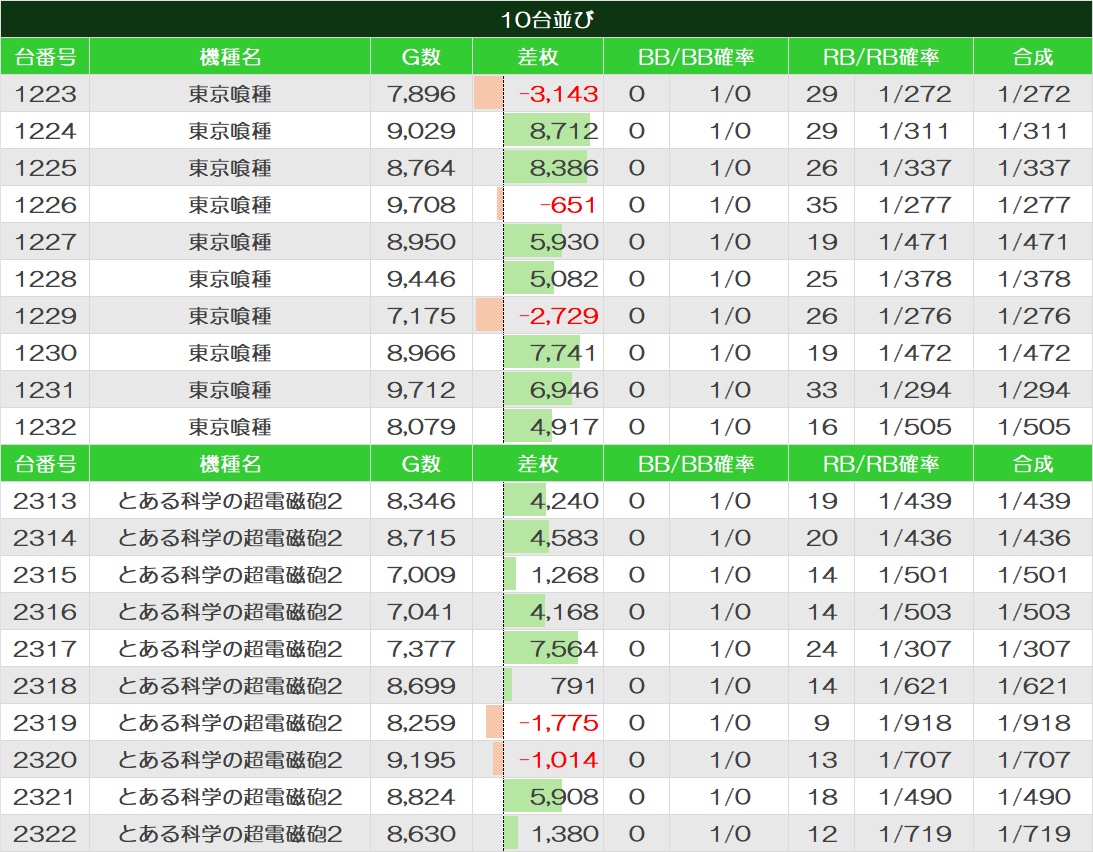Click とある科学の超電磁砲2 in row 2321
The height and width of the screenshot is (852, 1093).
click(x=230, y=796)
